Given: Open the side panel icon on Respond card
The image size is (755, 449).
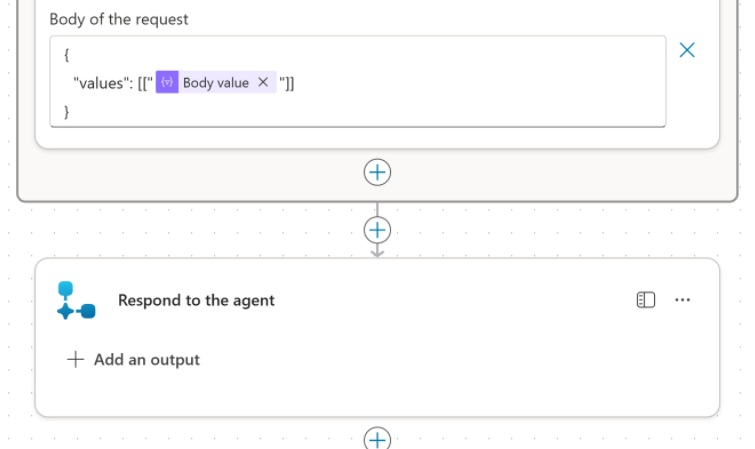Looking at the screenshot, I should click(x=646, y=300).
